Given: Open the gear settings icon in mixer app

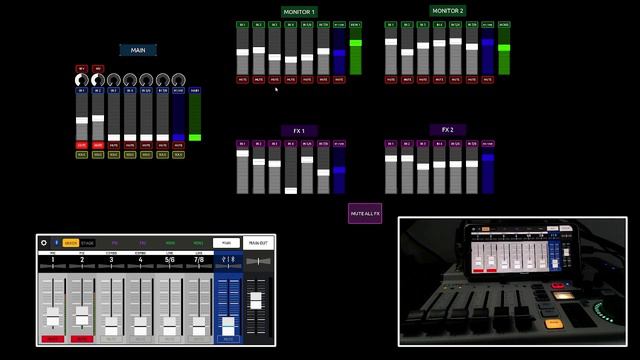Looking at the screenshot, I should click(44, 243).
